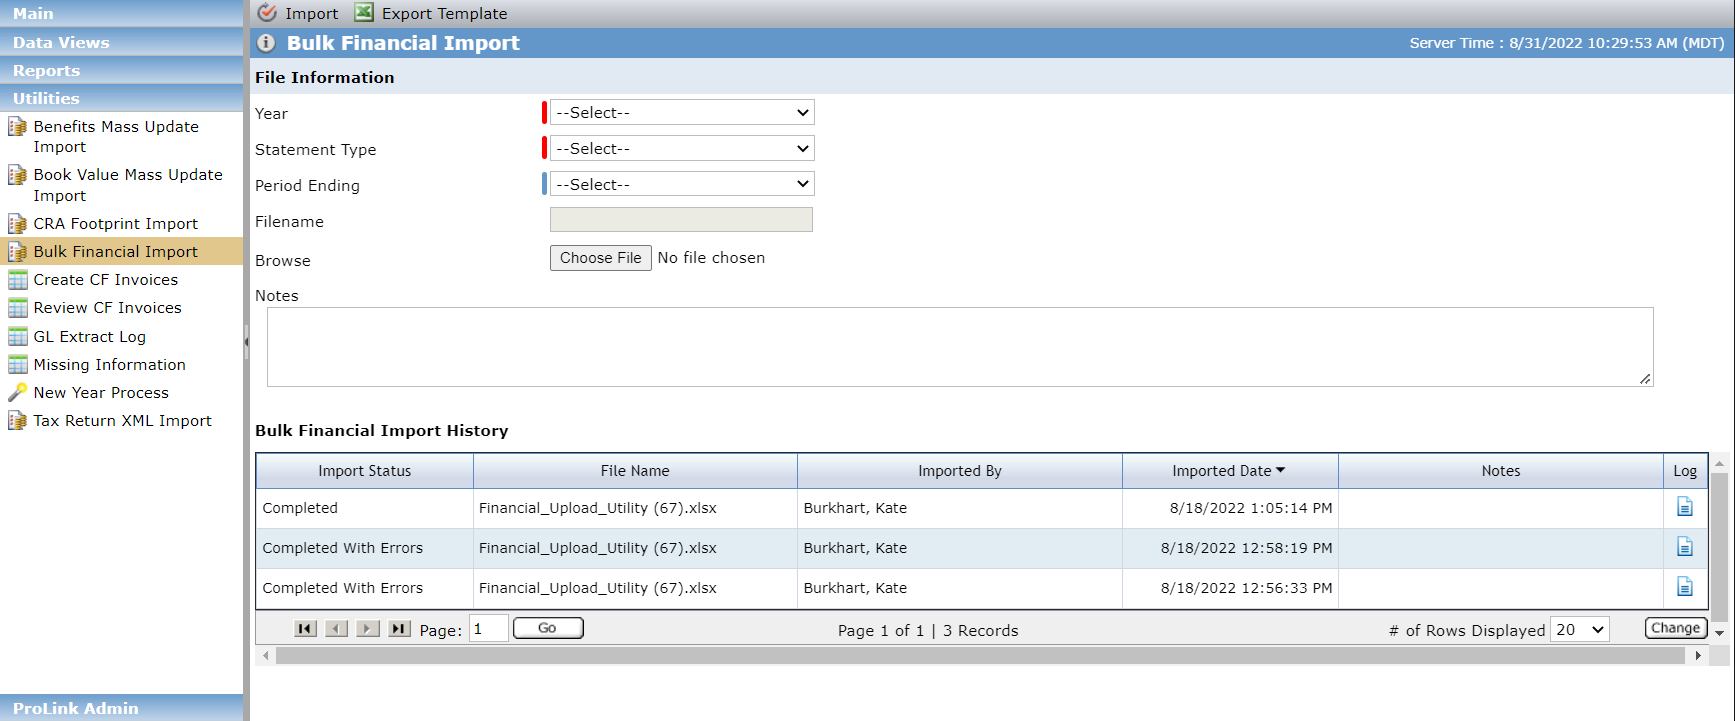Click the Page number input field
The height and width of the screenshot is (721, 1735).
[489, 629]
